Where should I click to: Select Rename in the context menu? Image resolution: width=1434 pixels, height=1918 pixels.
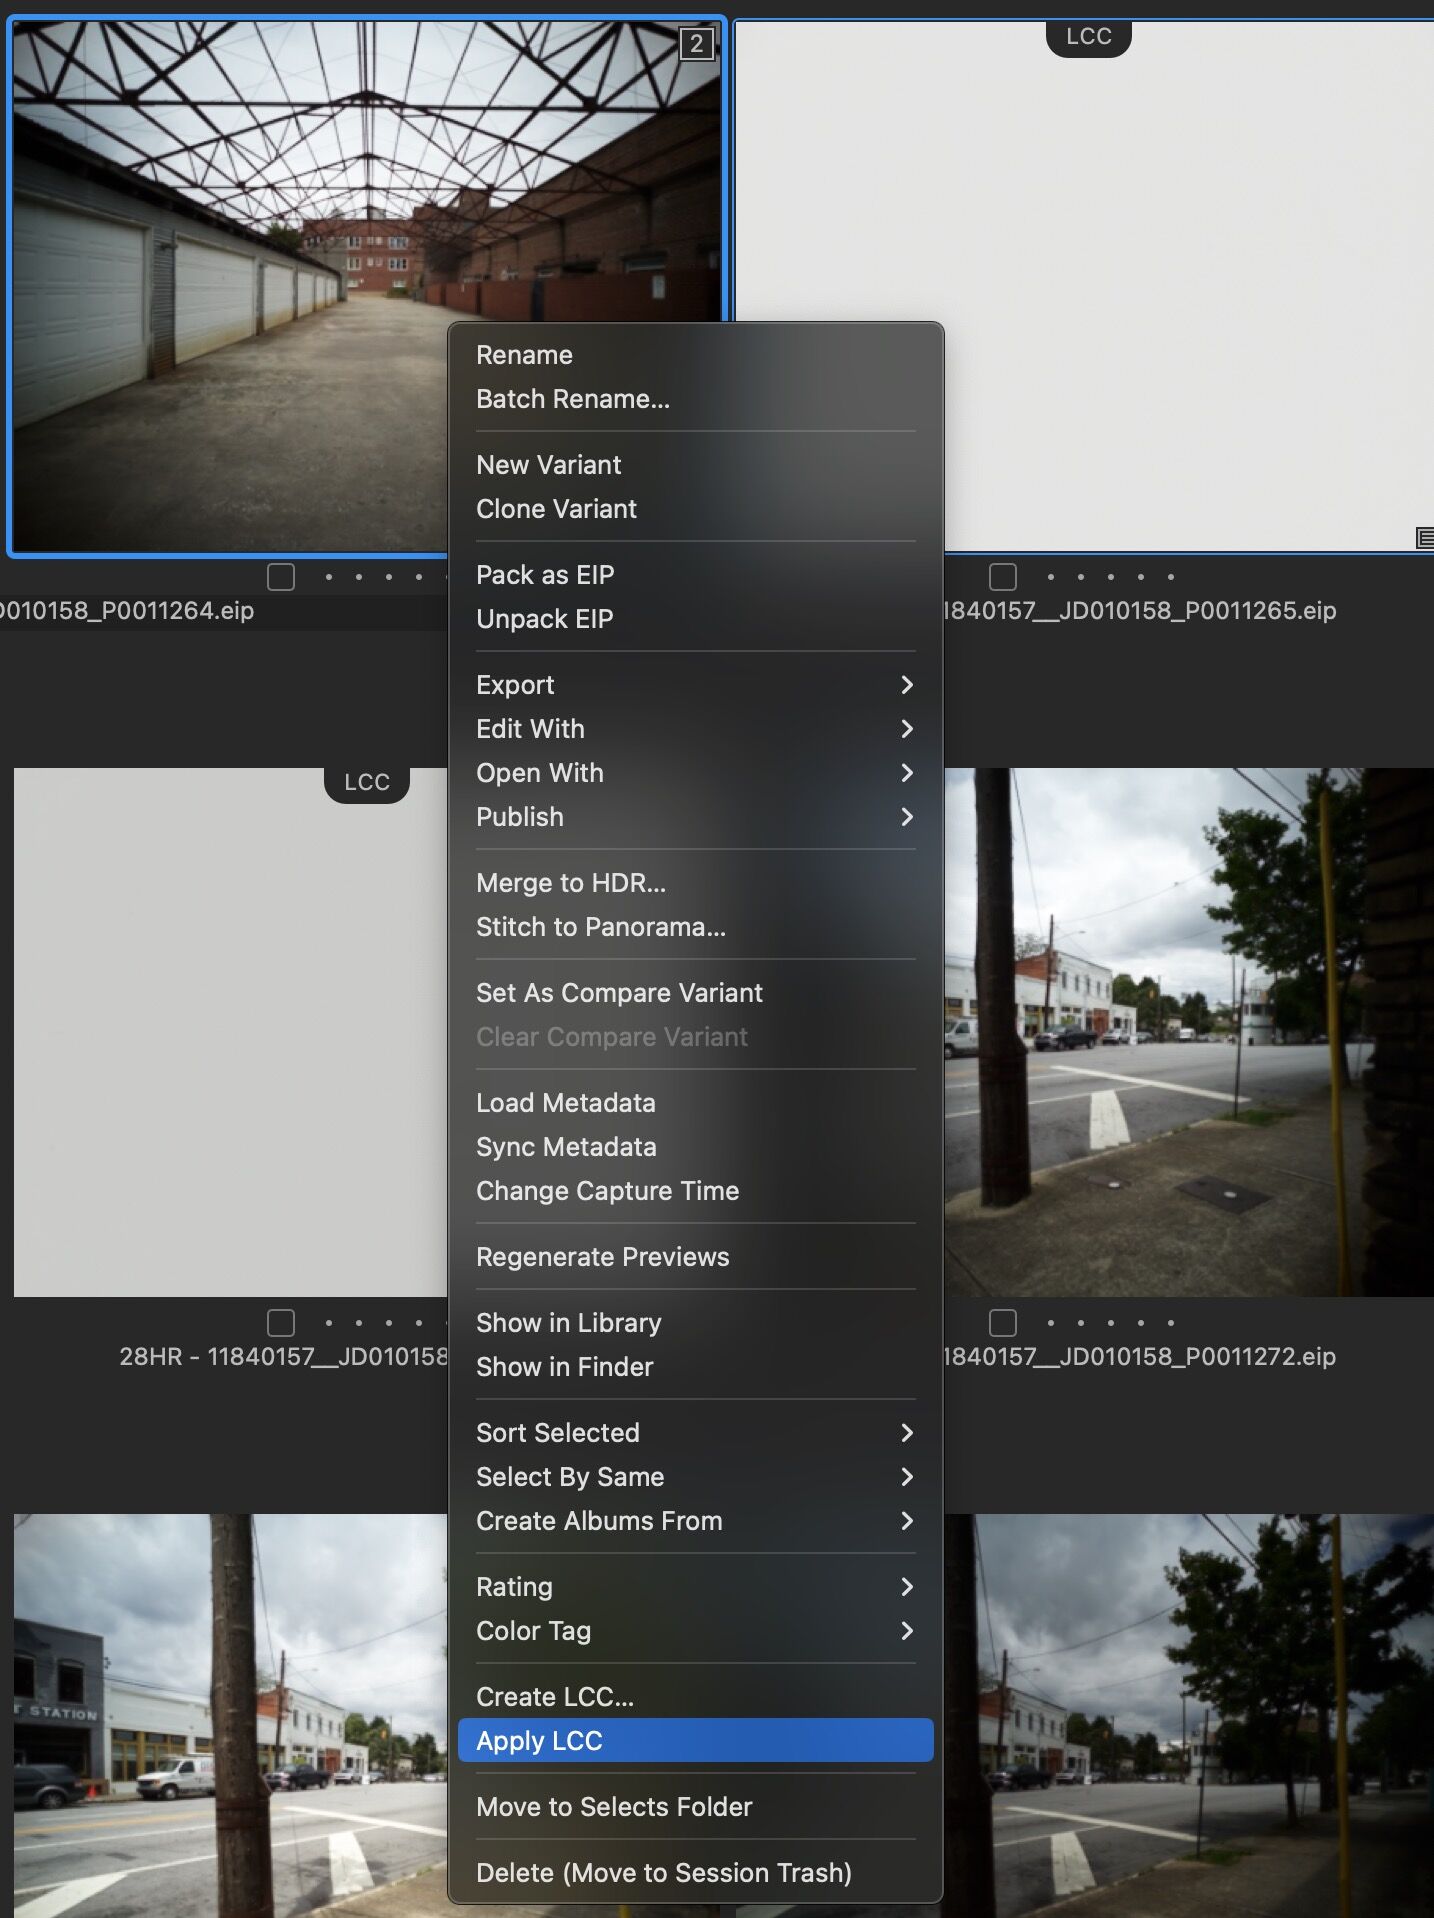(x=696, y=355)
